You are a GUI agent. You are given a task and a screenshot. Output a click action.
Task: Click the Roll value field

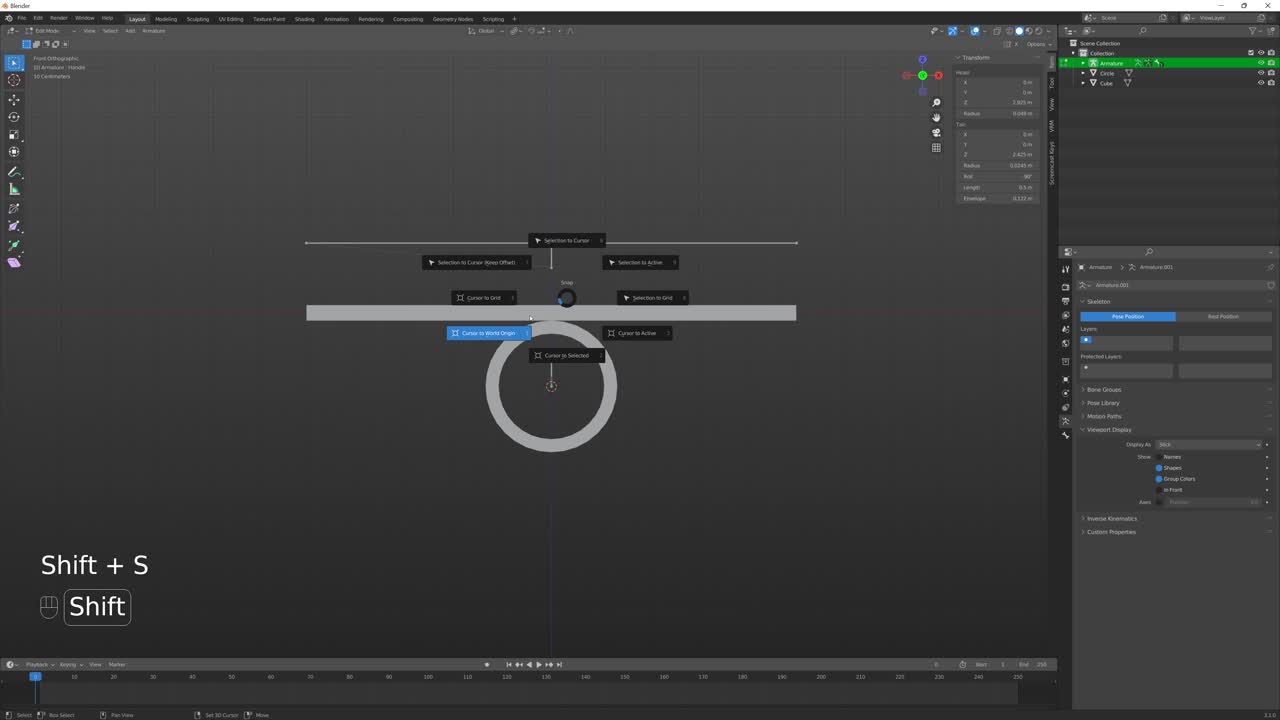click(x=997, y=177)
